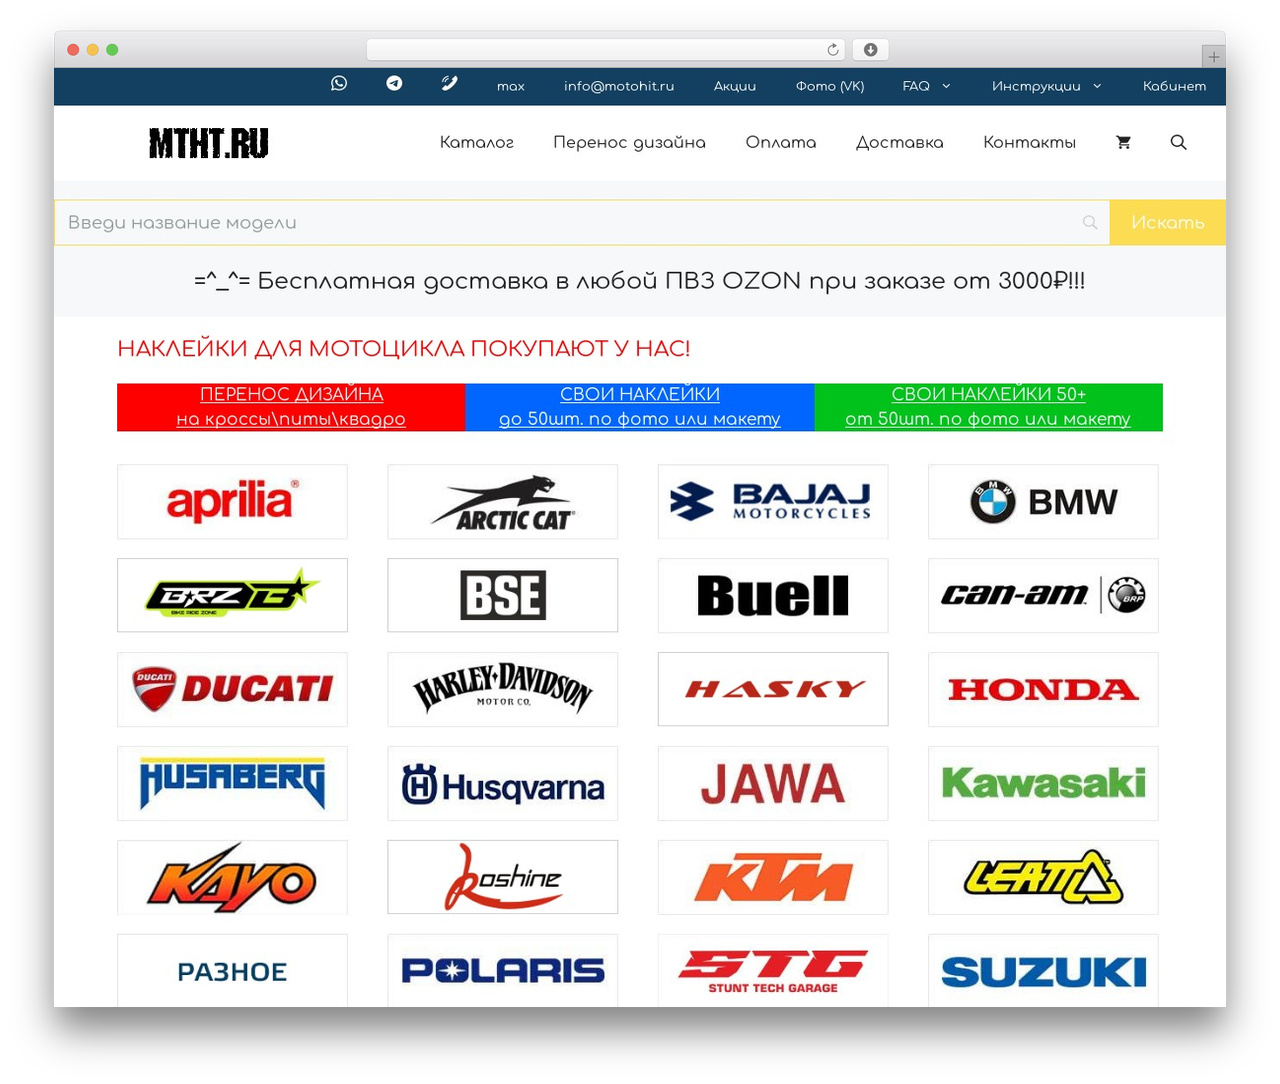Open the Фото (VK) link

[830, 86]
